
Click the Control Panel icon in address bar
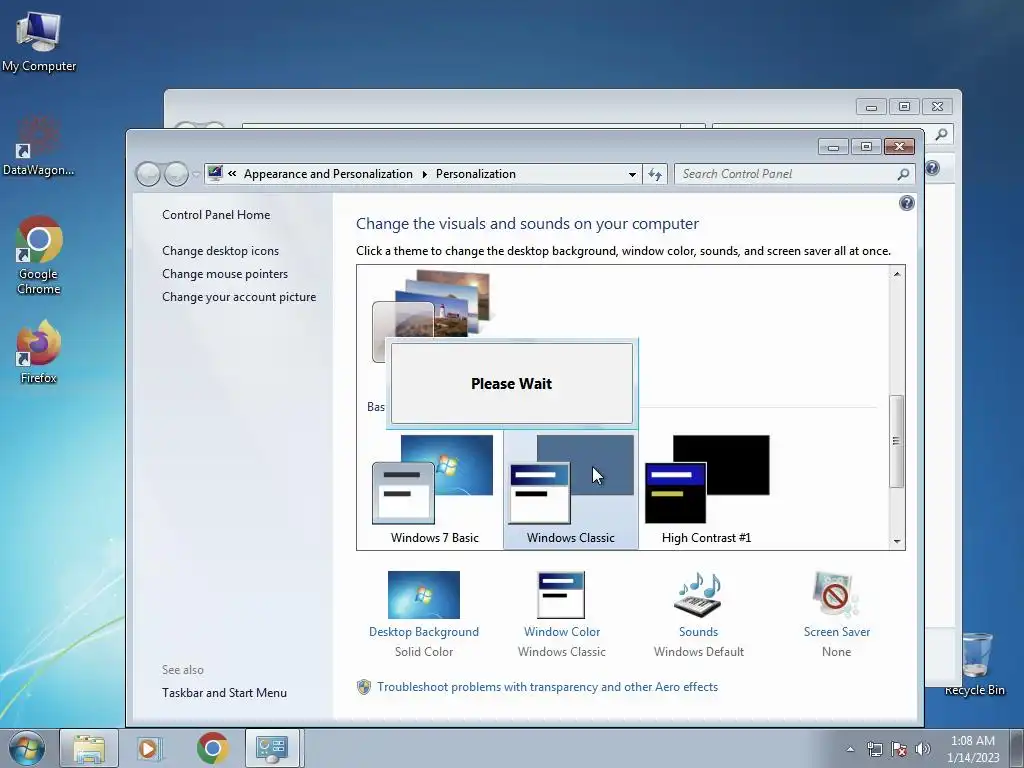click(x=215, y=173)
